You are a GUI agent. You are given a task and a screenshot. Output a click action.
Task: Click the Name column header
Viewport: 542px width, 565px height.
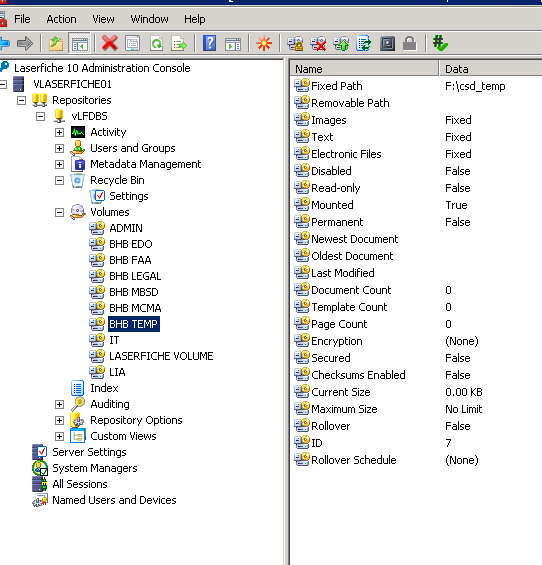(364, 68)
